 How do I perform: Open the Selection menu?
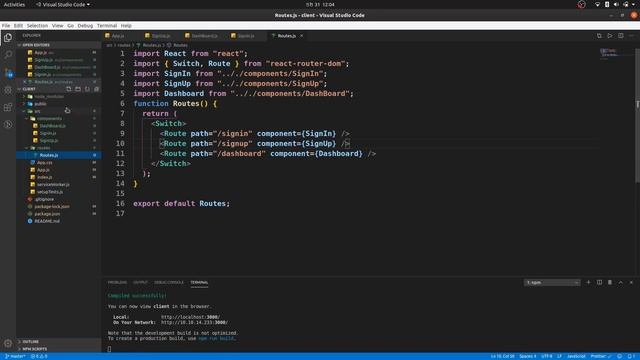pos(37,25)
